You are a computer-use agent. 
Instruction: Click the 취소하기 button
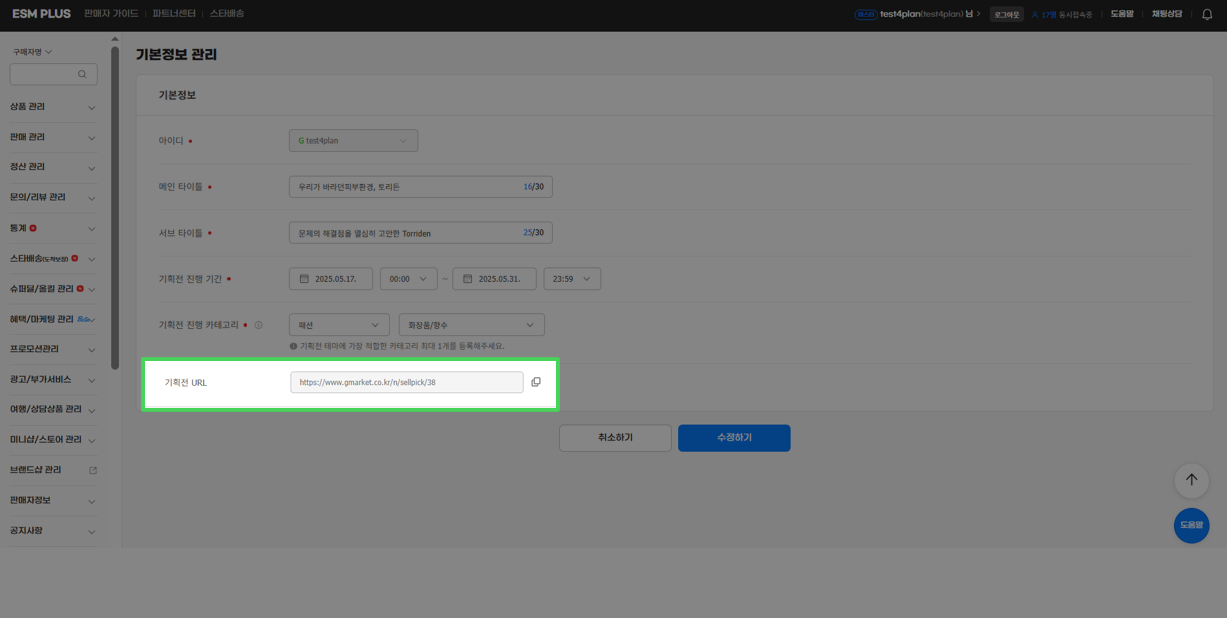tap(615, 438)
